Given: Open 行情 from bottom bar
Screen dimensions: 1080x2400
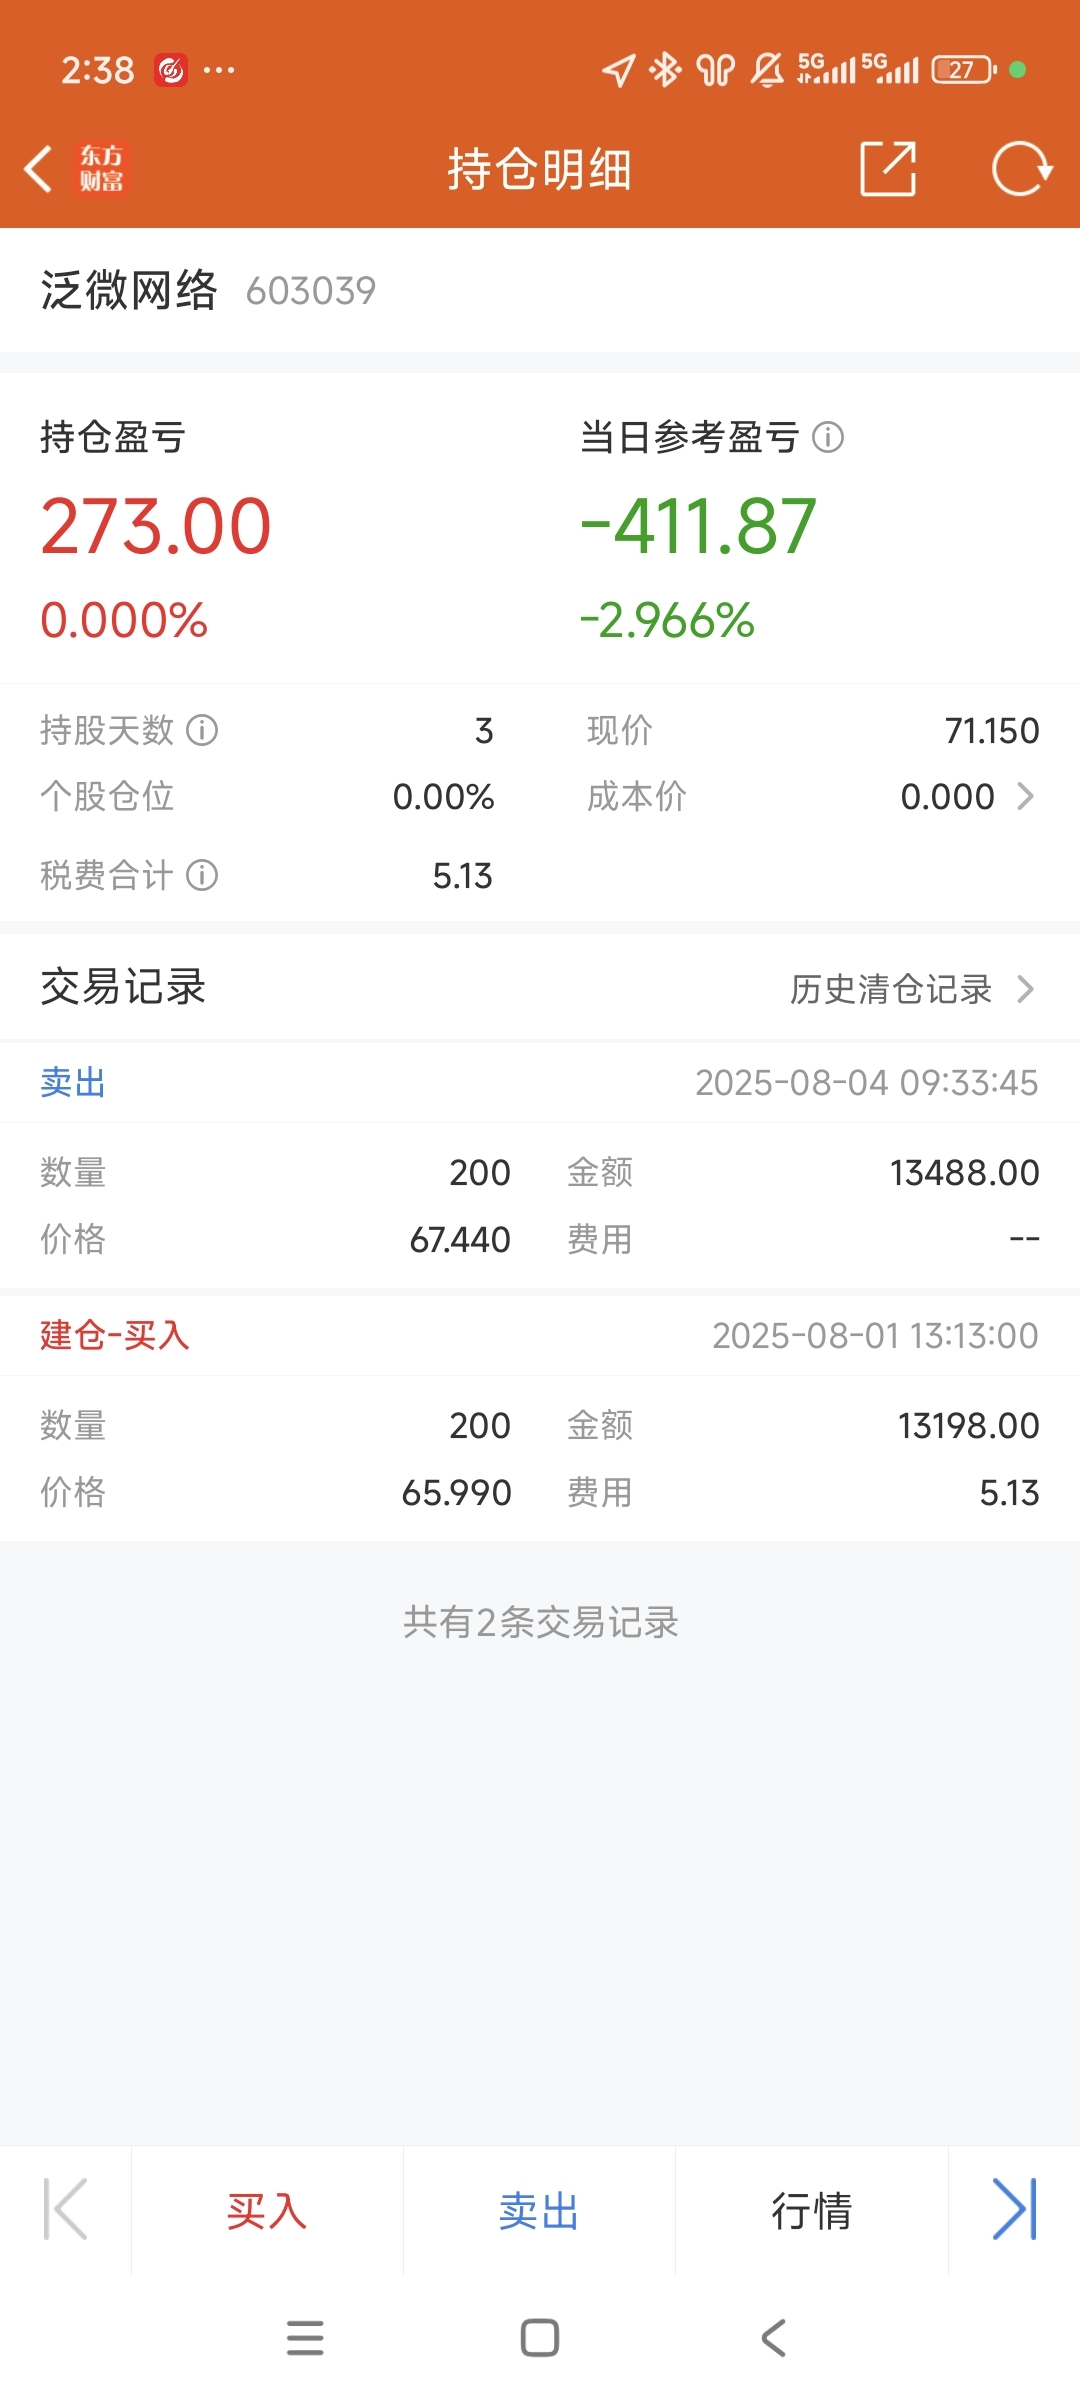Looking at the screenshot, I should click(811, 2211).
